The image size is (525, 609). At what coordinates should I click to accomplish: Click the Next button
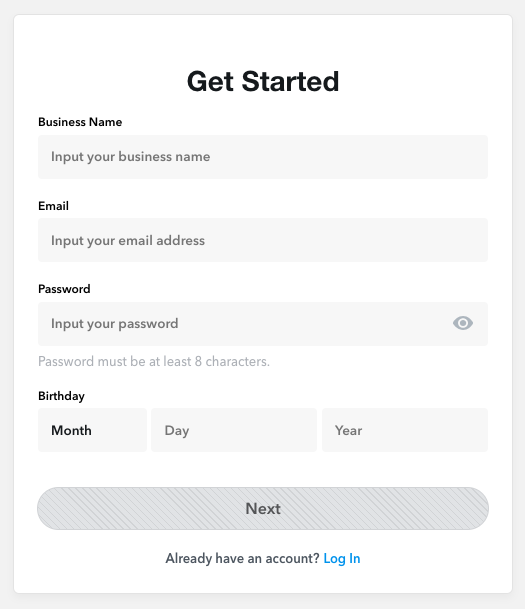click(x=263, y=508)
